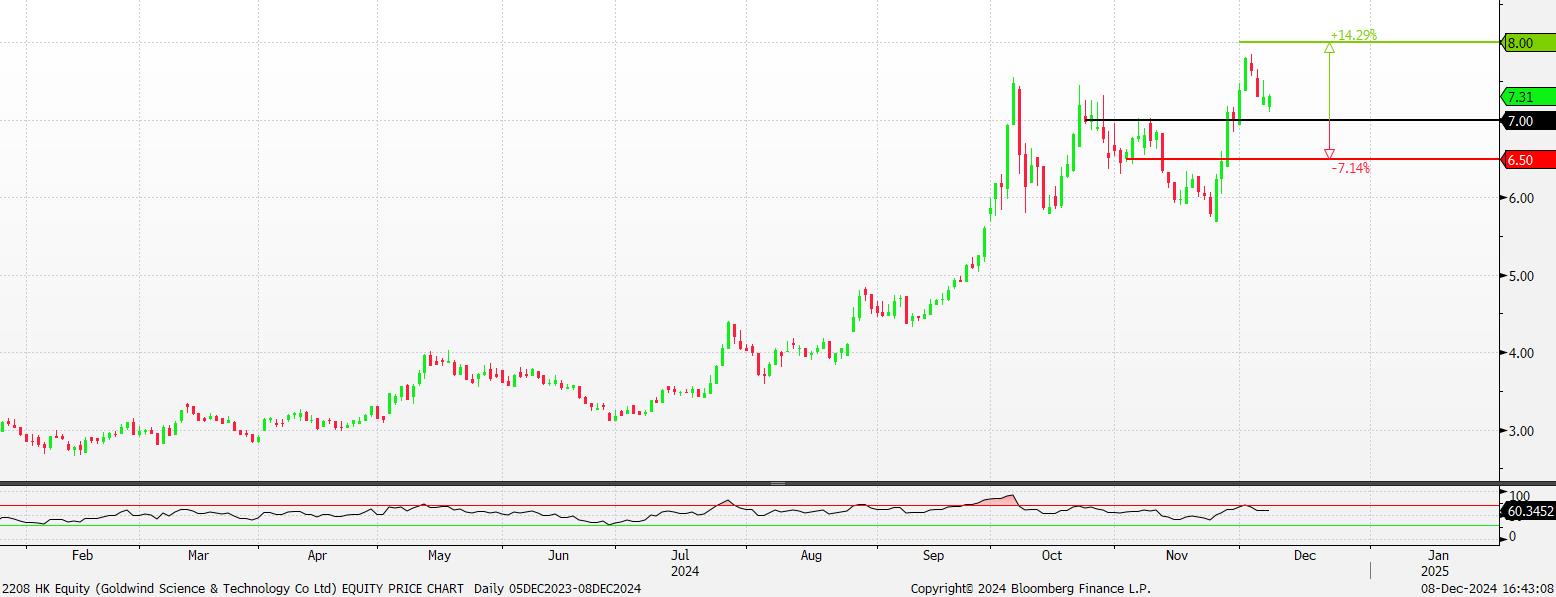Select the green 8.00 price label
Image resolution: width=1556 pixels, height=597 pixels.
(1530, 43)
